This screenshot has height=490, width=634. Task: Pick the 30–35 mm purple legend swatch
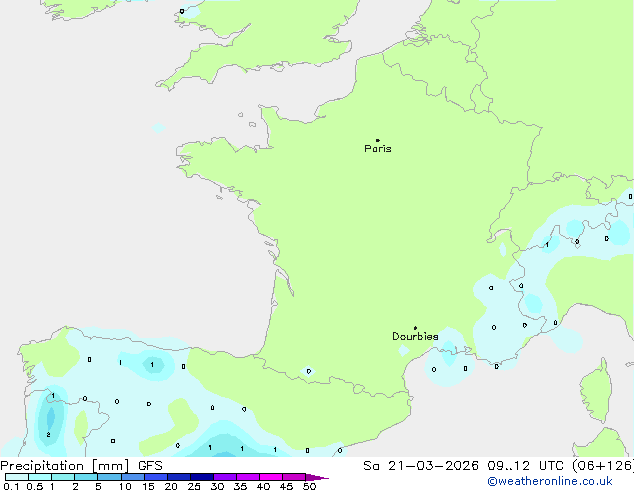pos(225,477)
